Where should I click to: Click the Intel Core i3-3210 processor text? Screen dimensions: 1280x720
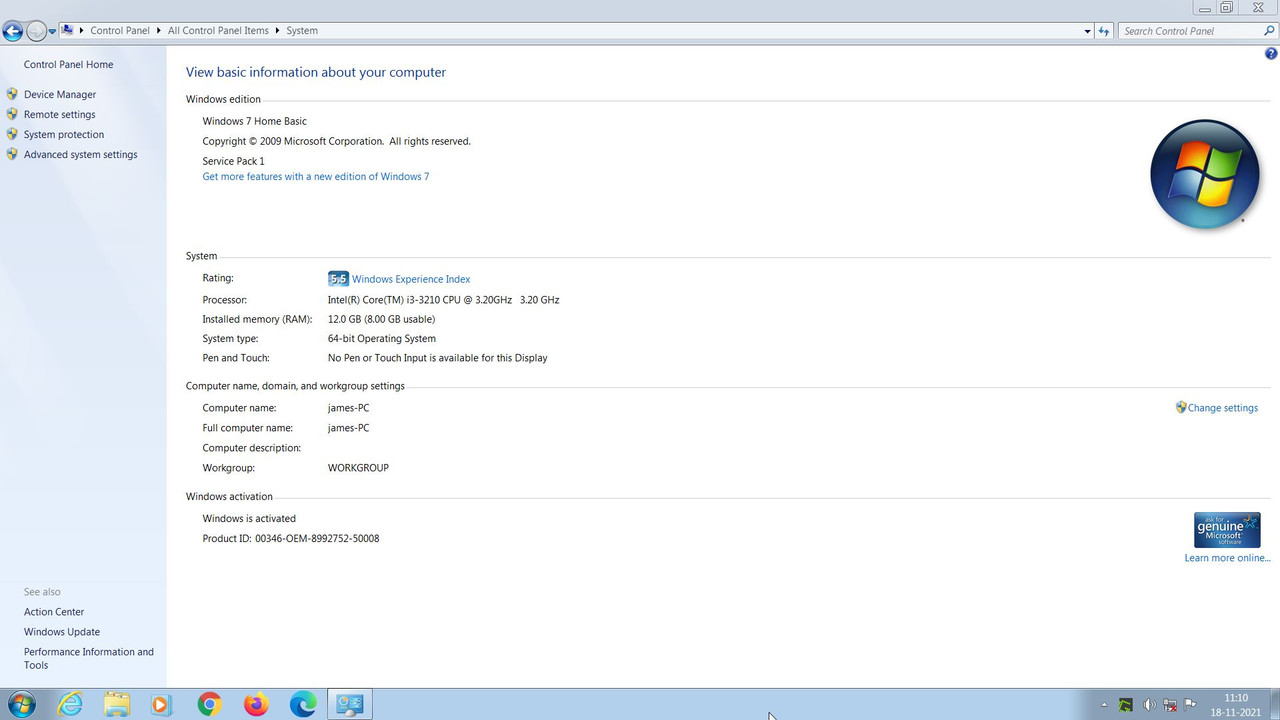pyautogui.click(x=443, y=300)
